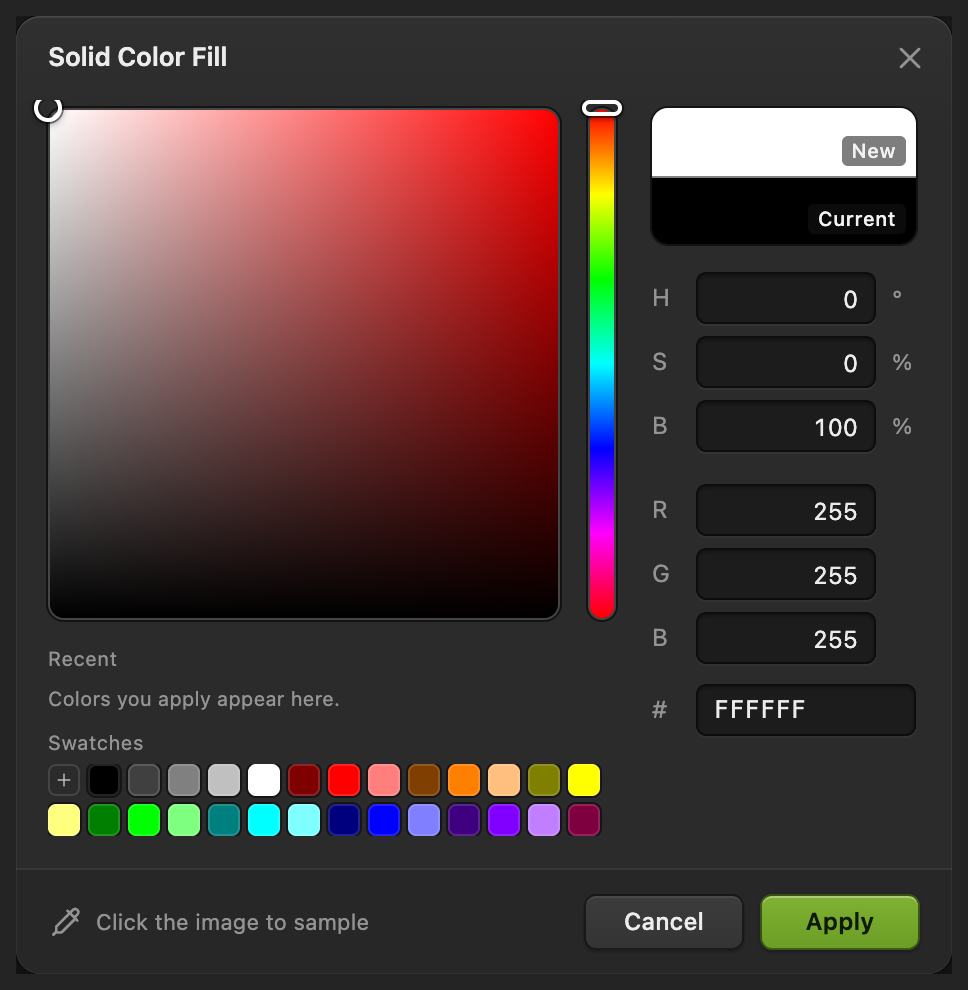968x990 pixels.
Task: Pick the pure red swatch
Action: pos(344,780)
